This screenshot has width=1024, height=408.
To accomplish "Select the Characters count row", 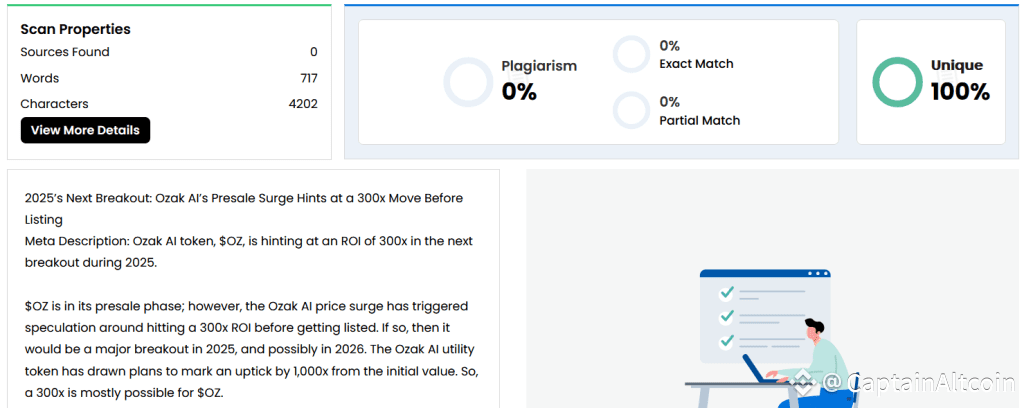I will 169,104.
